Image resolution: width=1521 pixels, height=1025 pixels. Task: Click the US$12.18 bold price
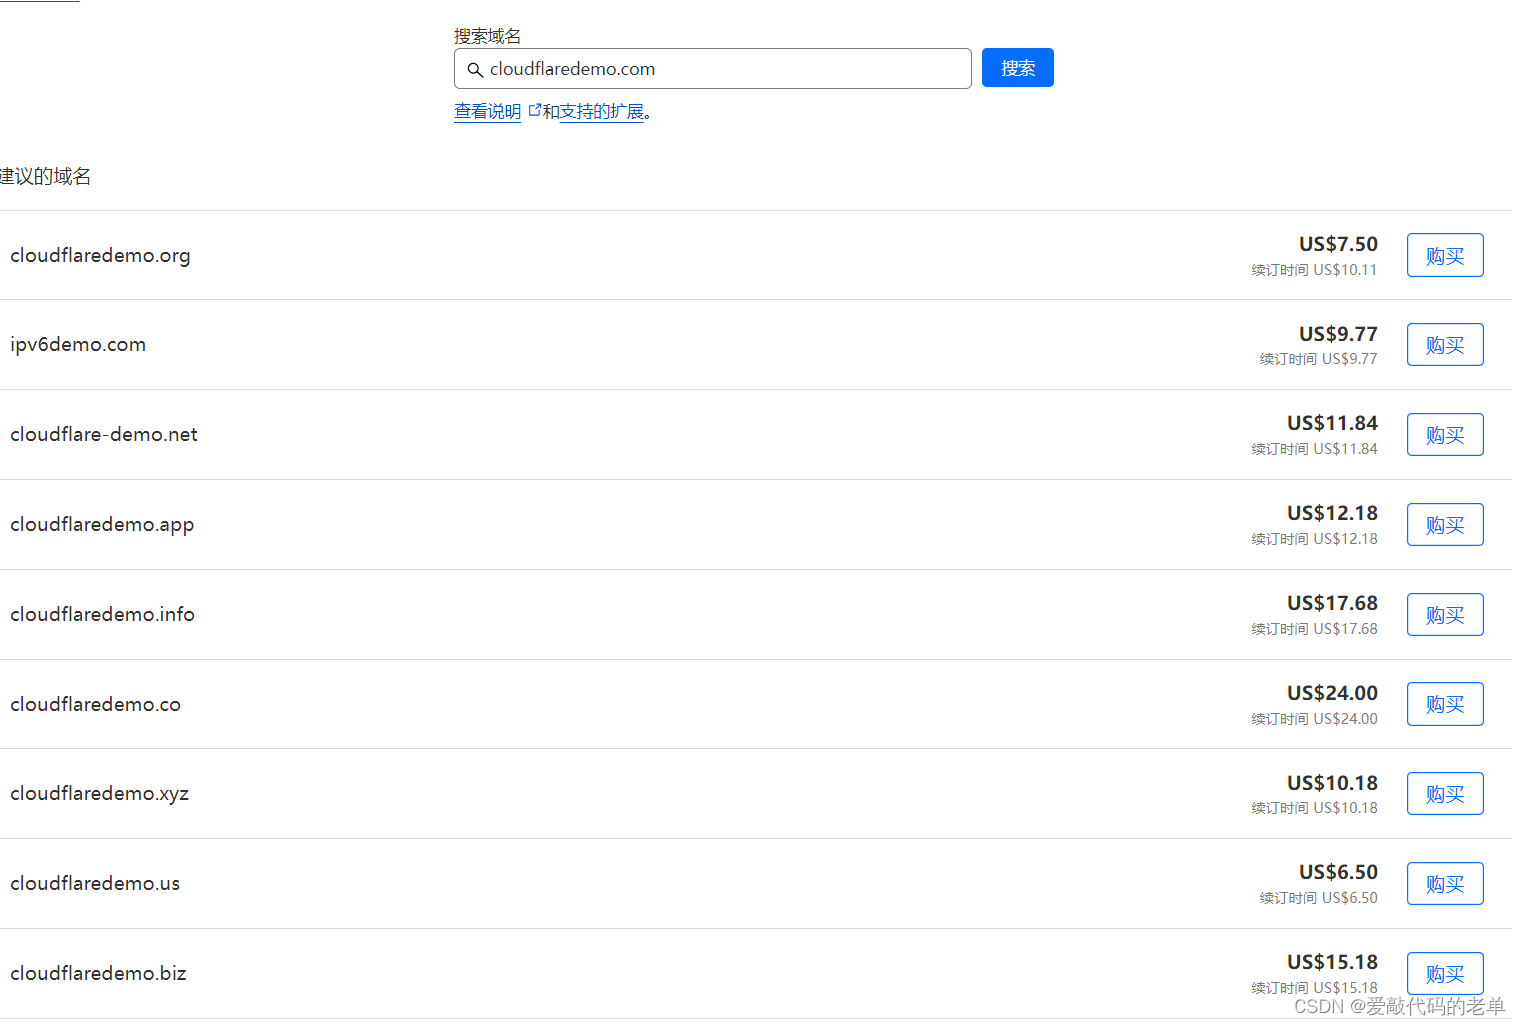click(1332, 513)
